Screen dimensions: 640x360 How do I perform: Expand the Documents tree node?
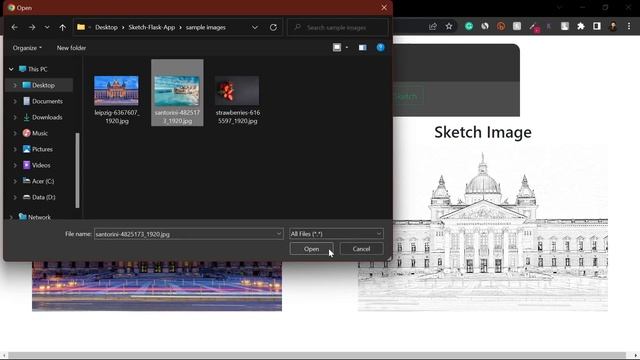(x=15, y=101)
